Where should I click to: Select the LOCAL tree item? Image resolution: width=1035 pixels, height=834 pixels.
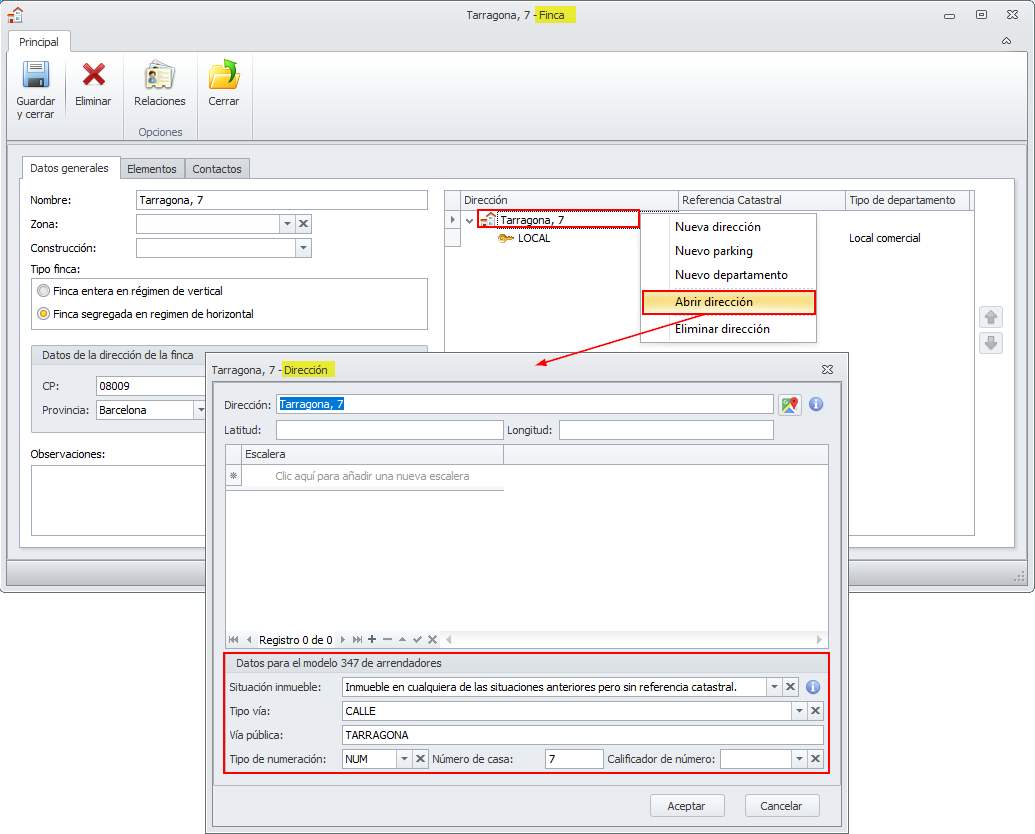point(534,238)
